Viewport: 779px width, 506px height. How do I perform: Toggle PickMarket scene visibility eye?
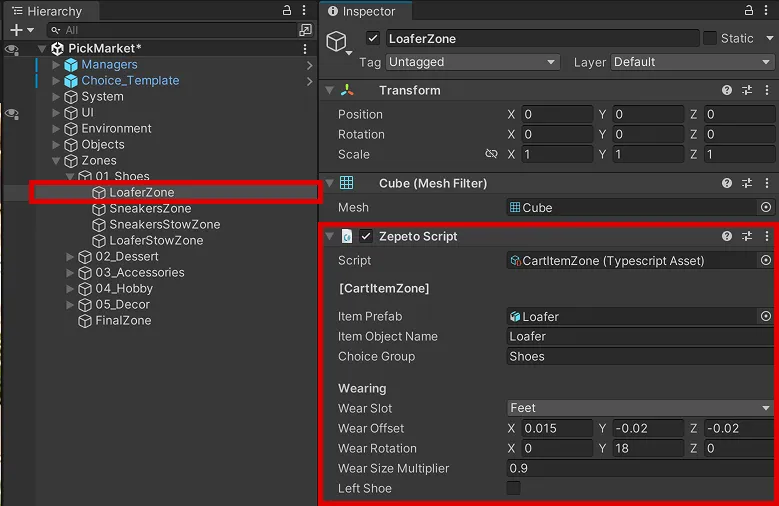coord(12,49)
